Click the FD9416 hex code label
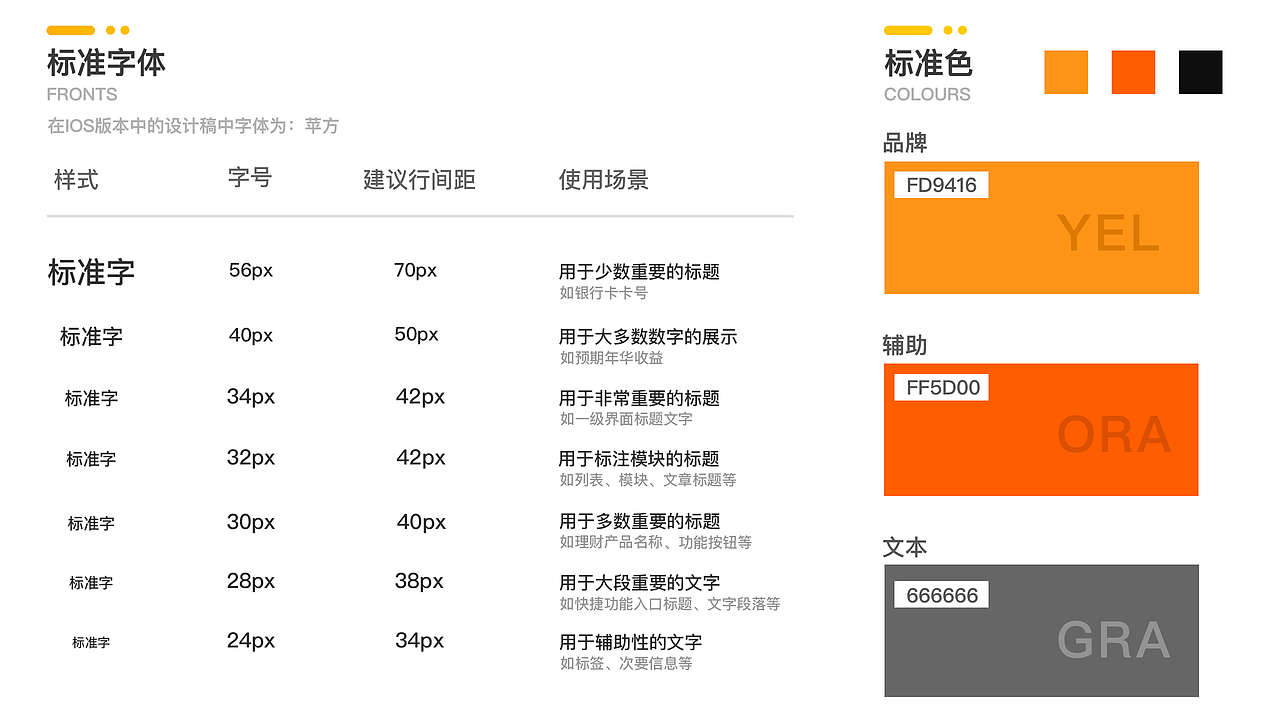Viewport: 1280px width, 720px height. coord(940,185)
